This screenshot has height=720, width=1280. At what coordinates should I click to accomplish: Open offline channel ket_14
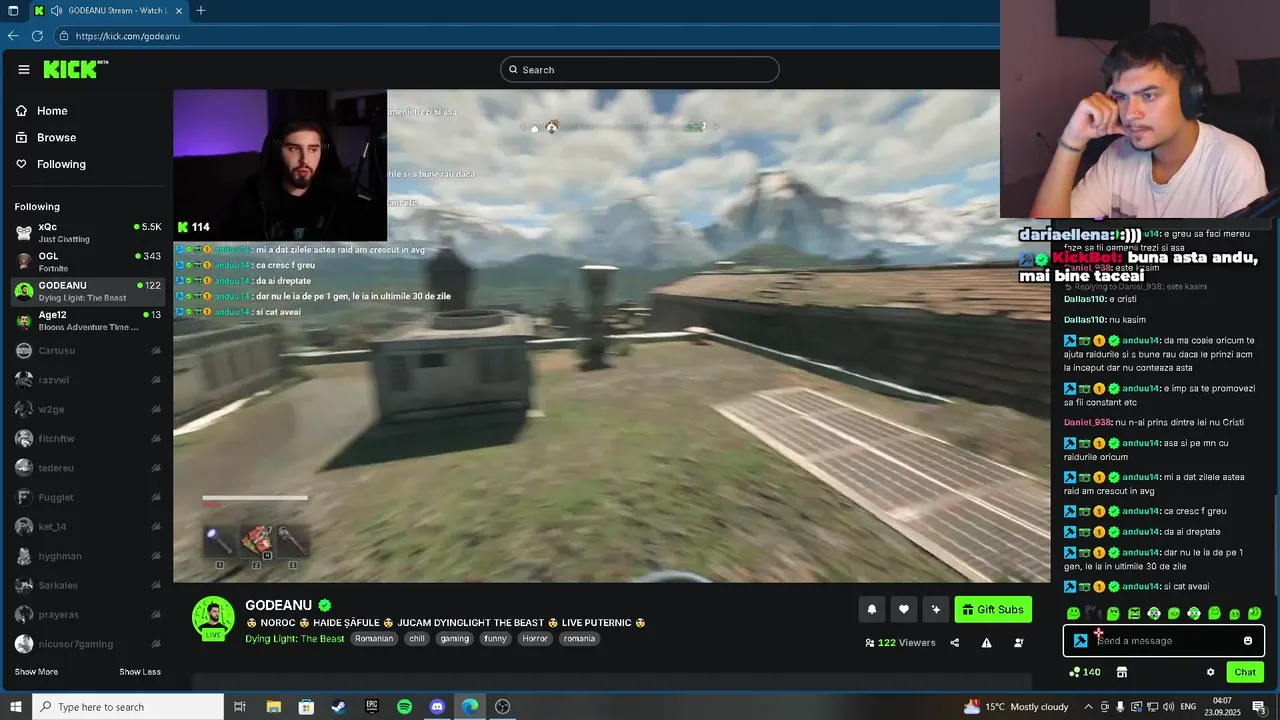tap(88, 527)
